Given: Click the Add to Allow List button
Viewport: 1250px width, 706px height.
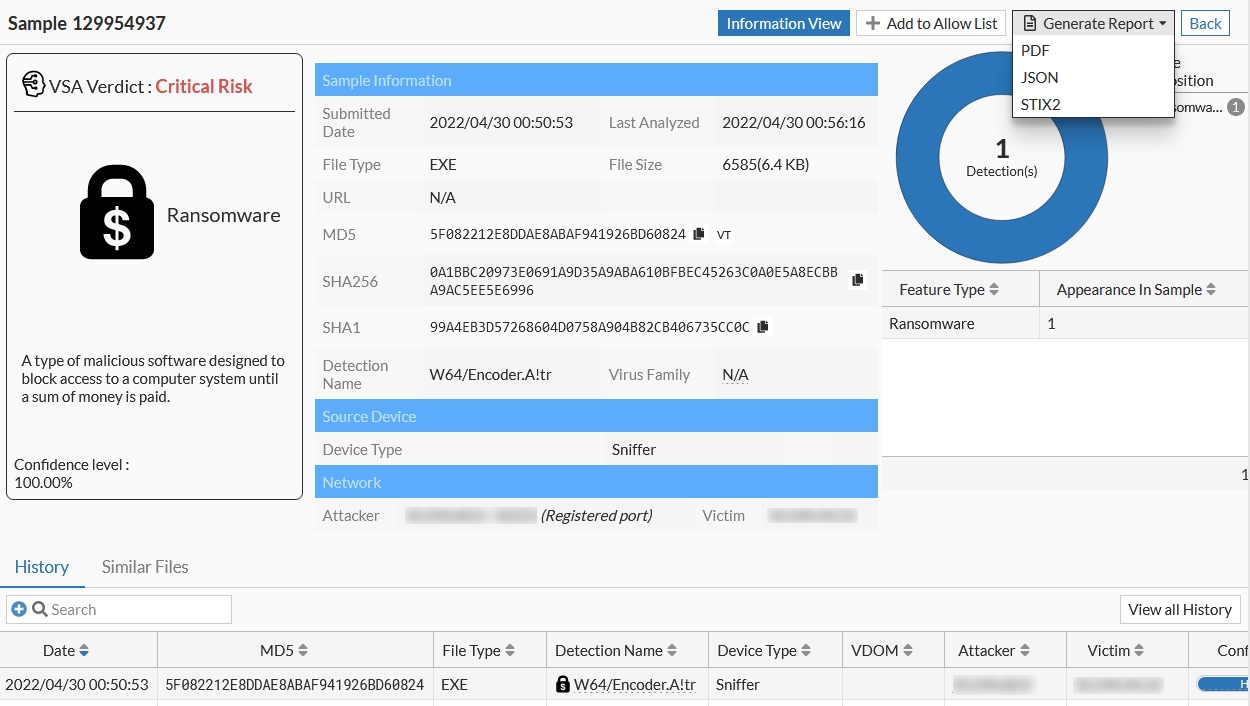Looking at the screenshot, I should 931,23.
